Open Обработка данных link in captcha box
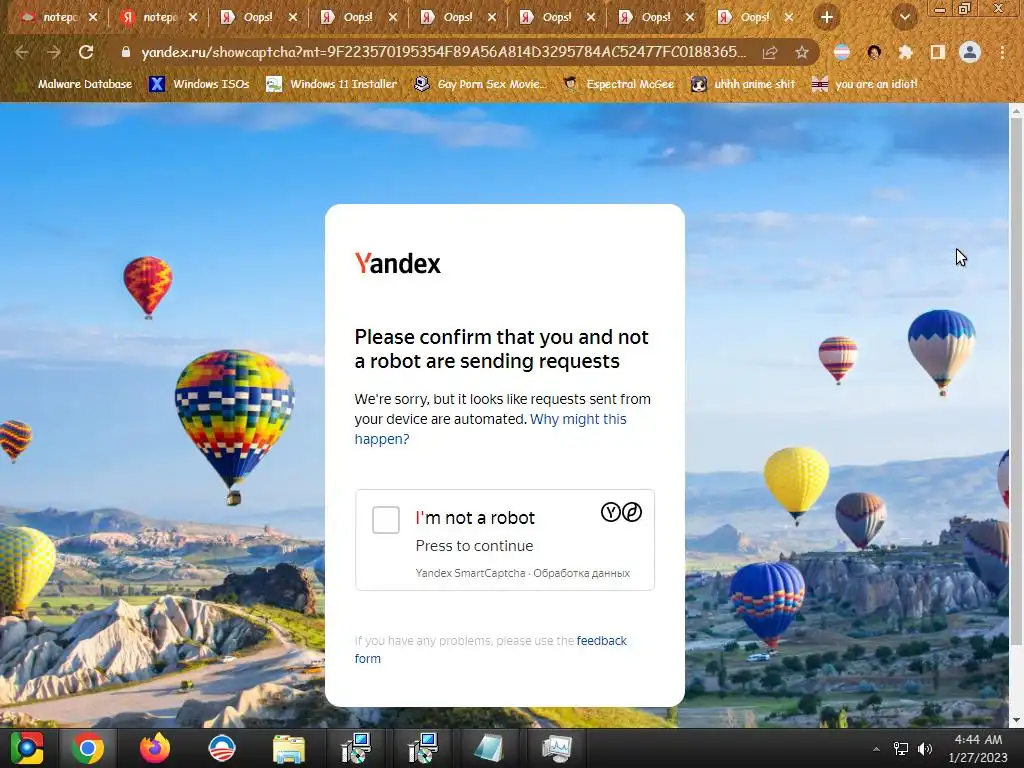Viewport: 1024px width, 768px height. (x=581, y=573)
